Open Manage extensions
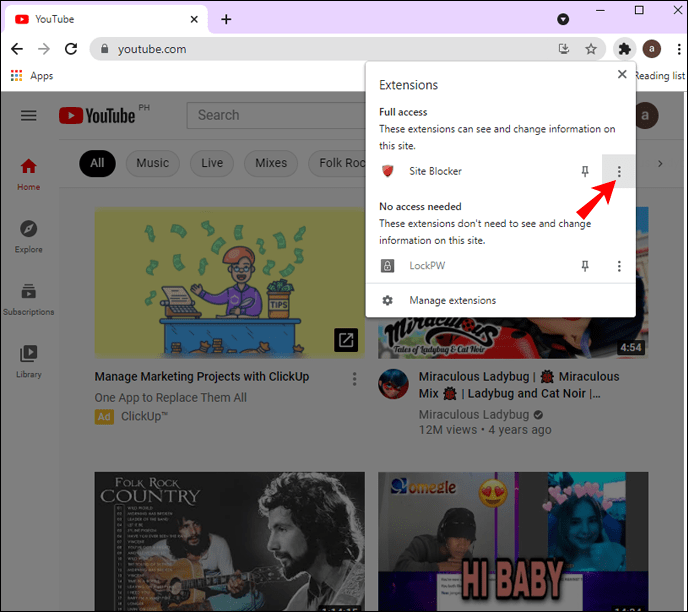This screenshot has height=612, width=688. [x=501, y=301]
